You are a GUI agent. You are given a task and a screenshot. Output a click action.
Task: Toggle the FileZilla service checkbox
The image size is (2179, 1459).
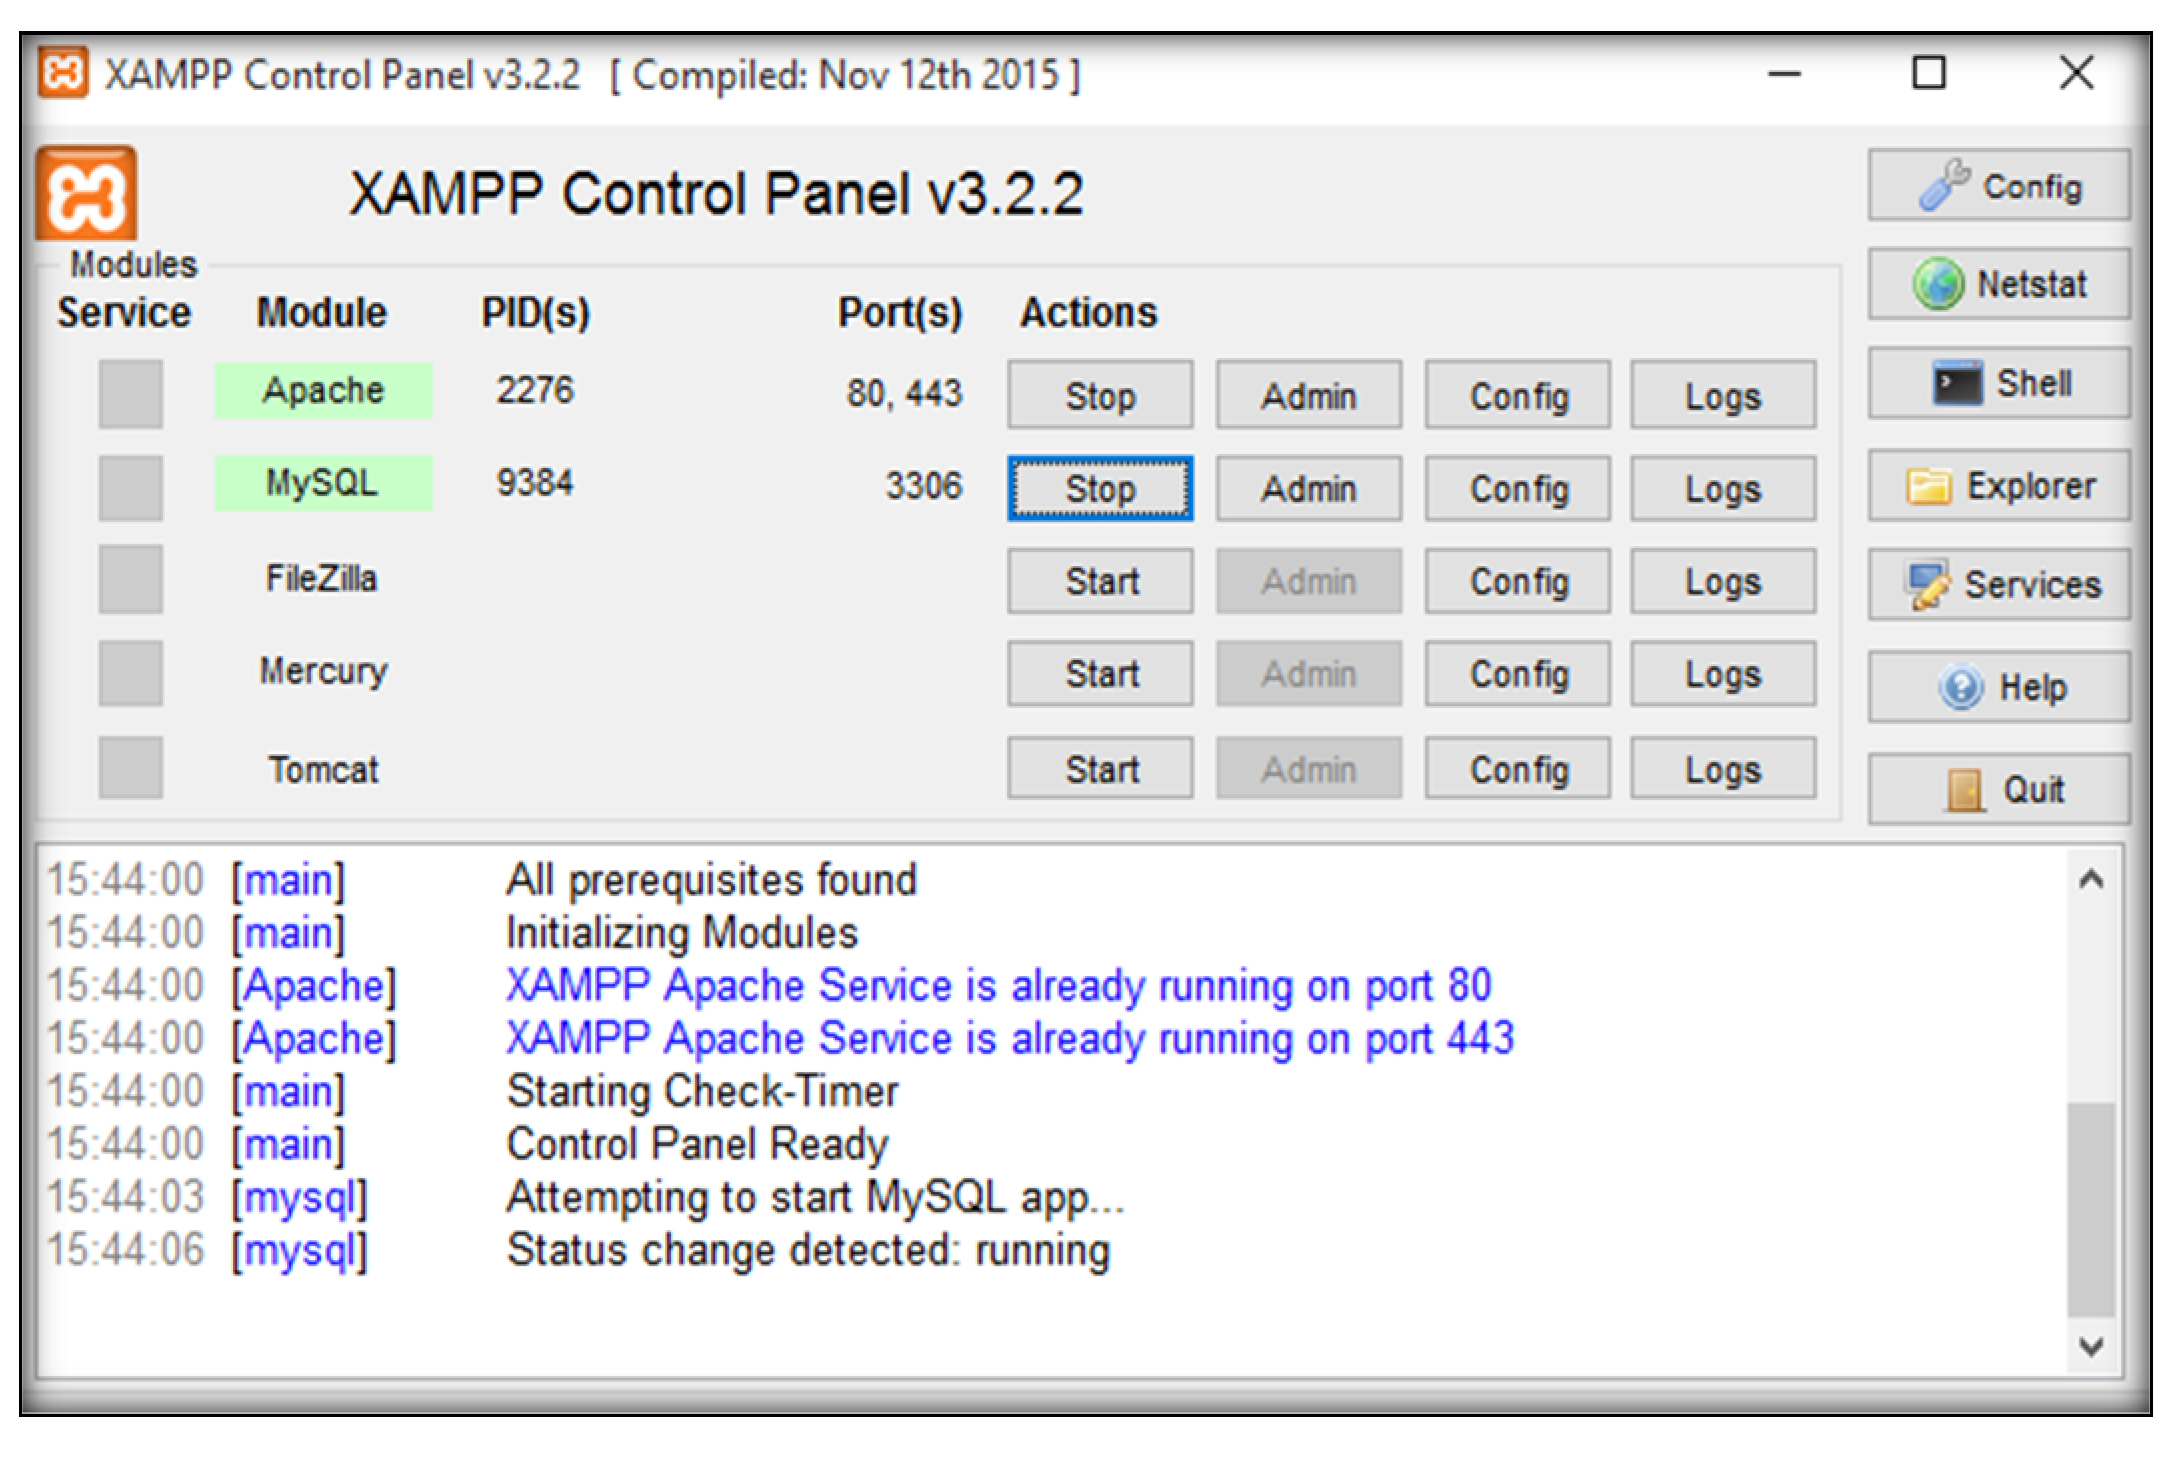130,579
